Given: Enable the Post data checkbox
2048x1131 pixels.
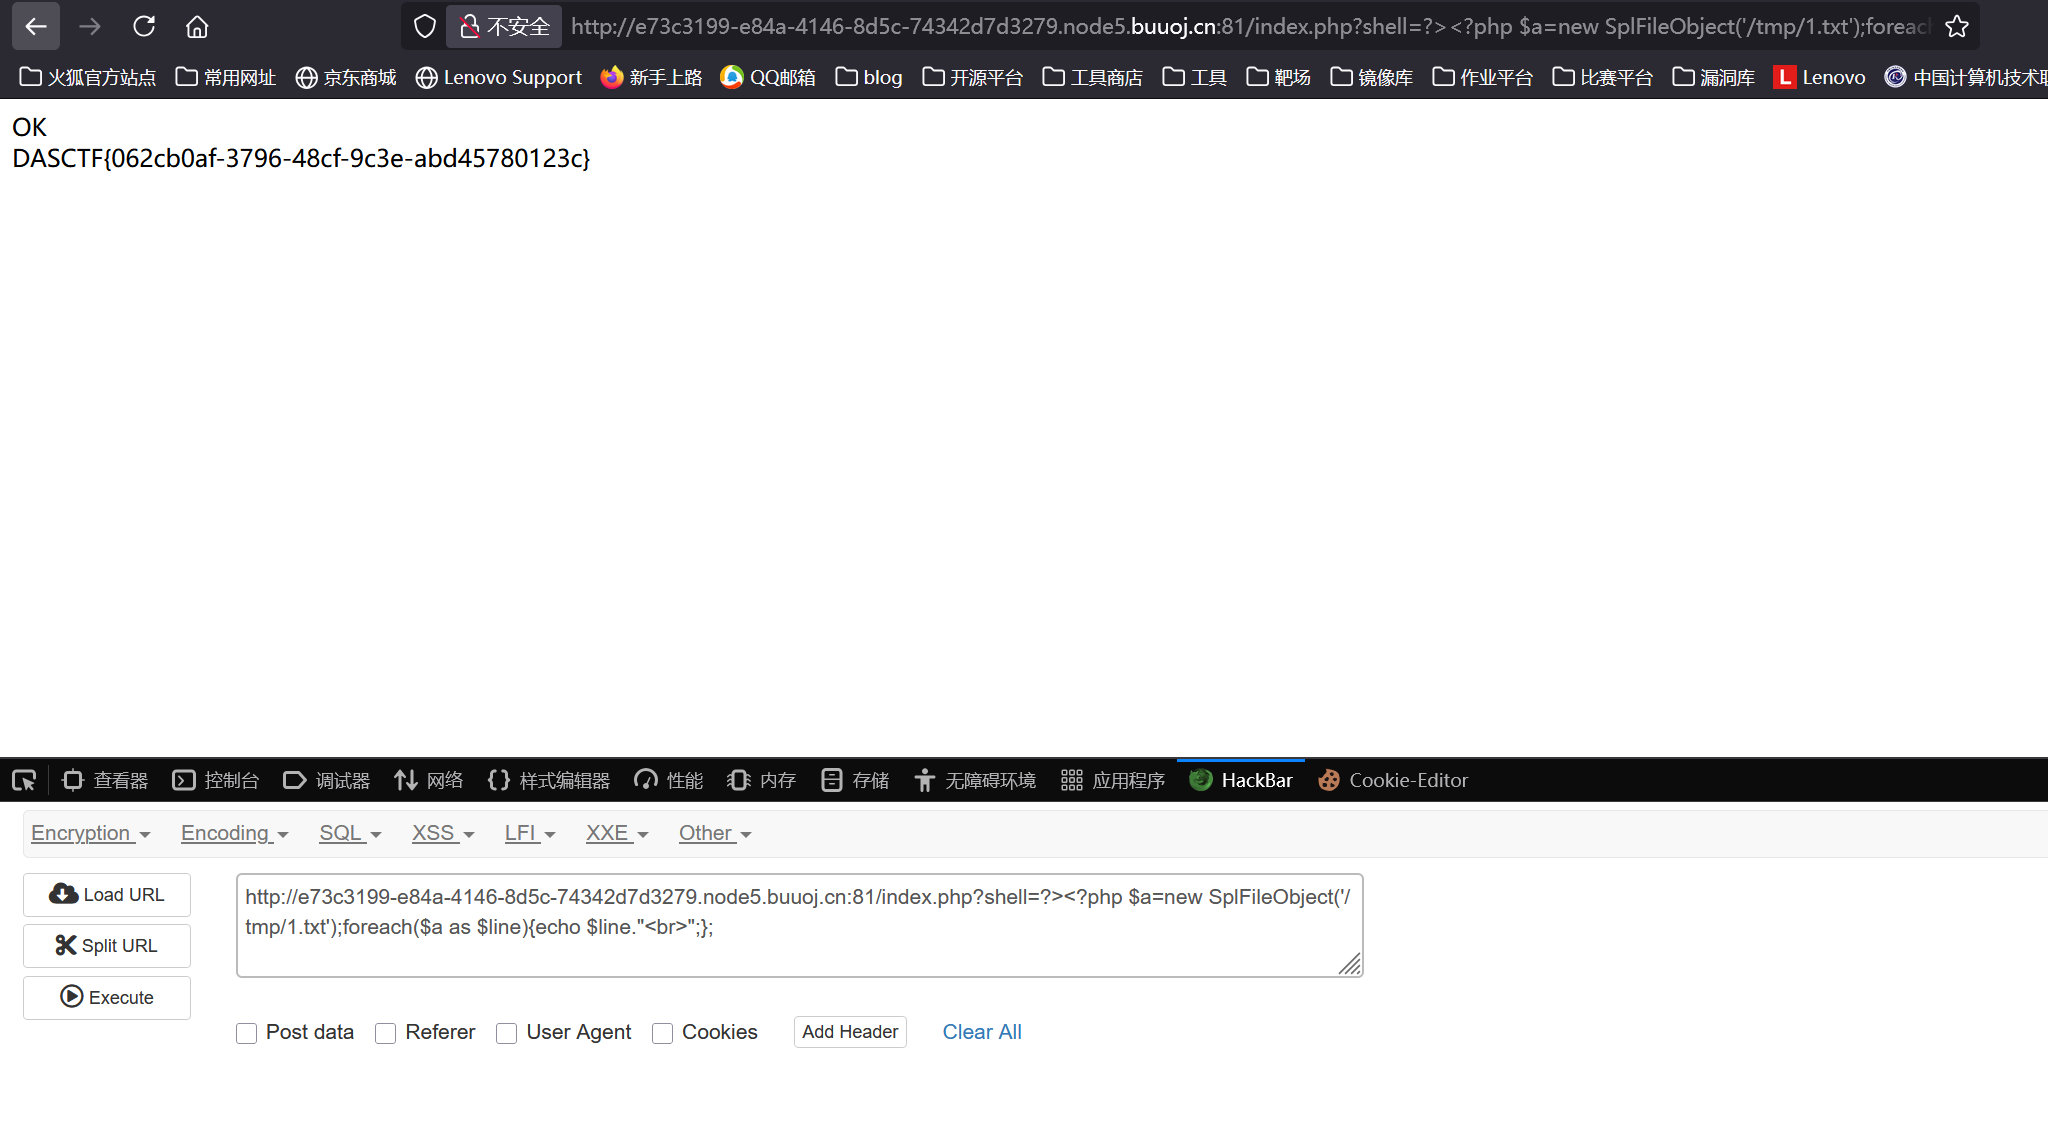Looking at the screenshot, I should coord(247,1033).
